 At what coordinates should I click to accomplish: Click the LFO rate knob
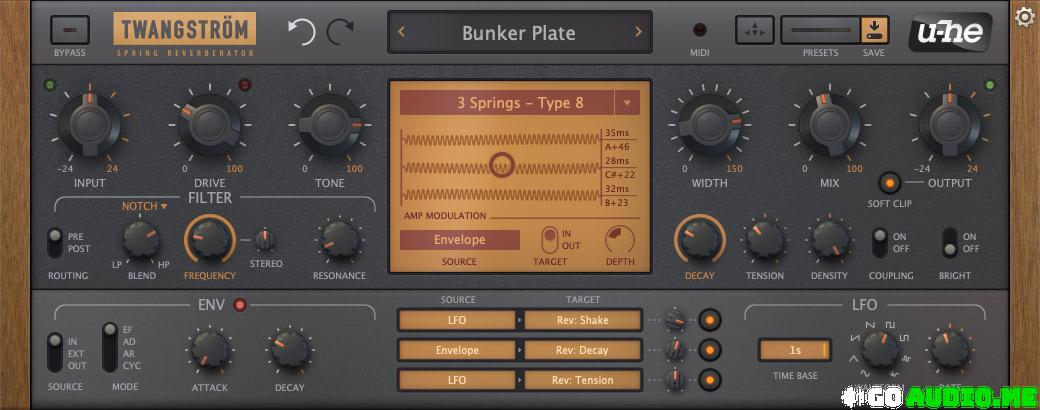pyautogui.click(x=950, y=350)
